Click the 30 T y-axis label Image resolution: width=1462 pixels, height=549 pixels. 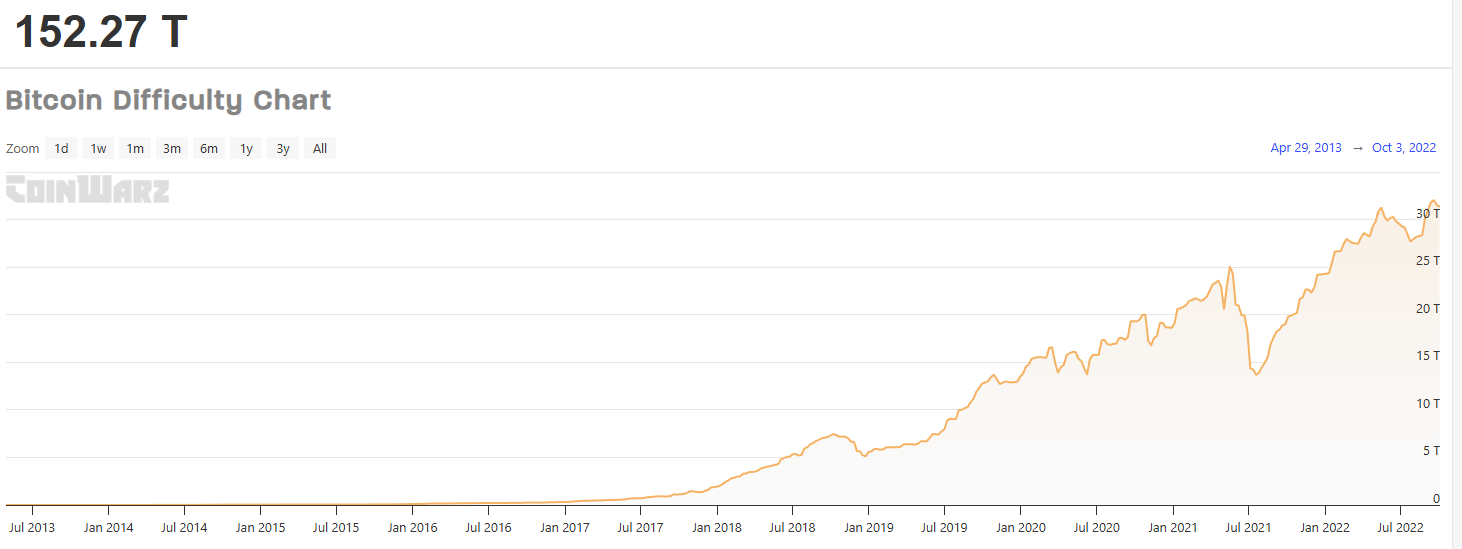pos(1428,214)
